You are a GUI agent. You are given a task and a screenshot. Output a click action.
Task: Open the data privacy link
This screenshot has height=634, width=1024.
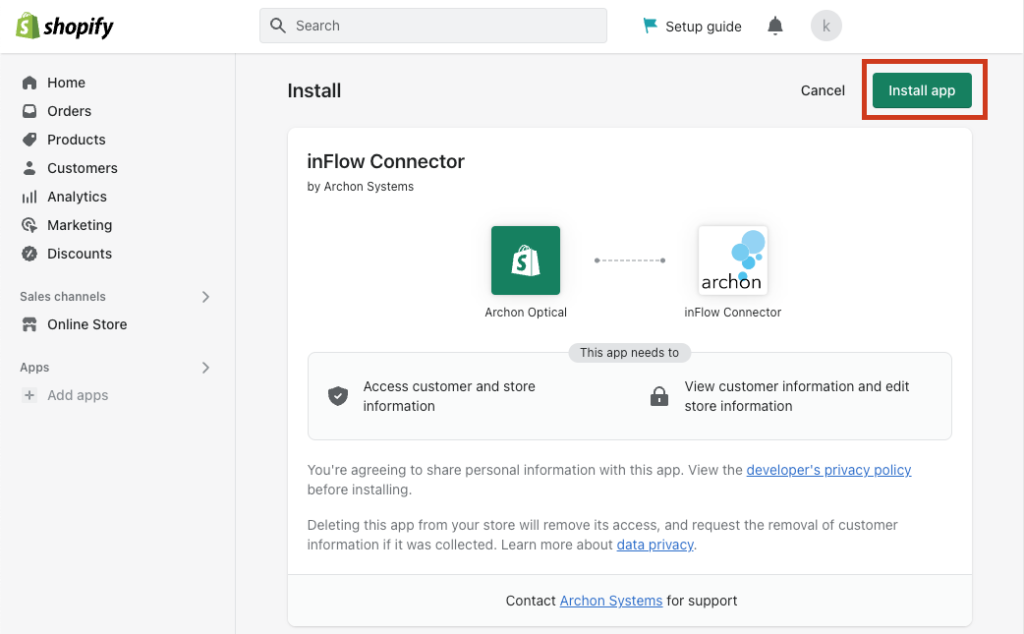coord(655,545)
